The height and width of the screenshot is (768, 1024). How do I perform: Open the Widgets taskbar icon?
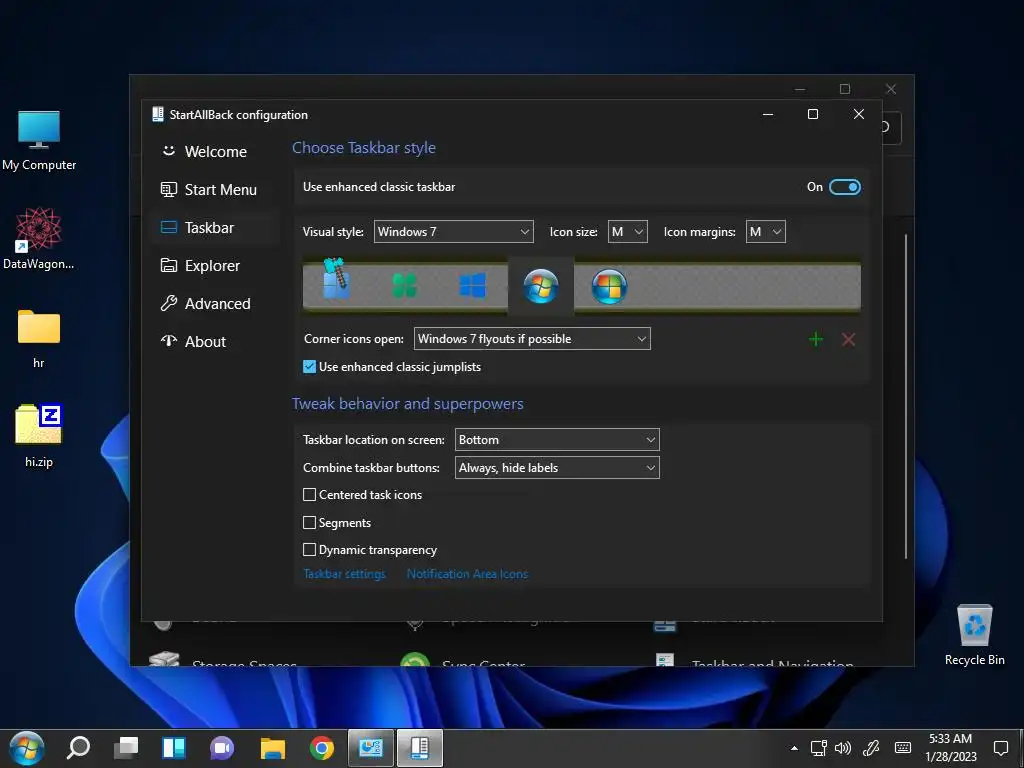coord(174,748)
